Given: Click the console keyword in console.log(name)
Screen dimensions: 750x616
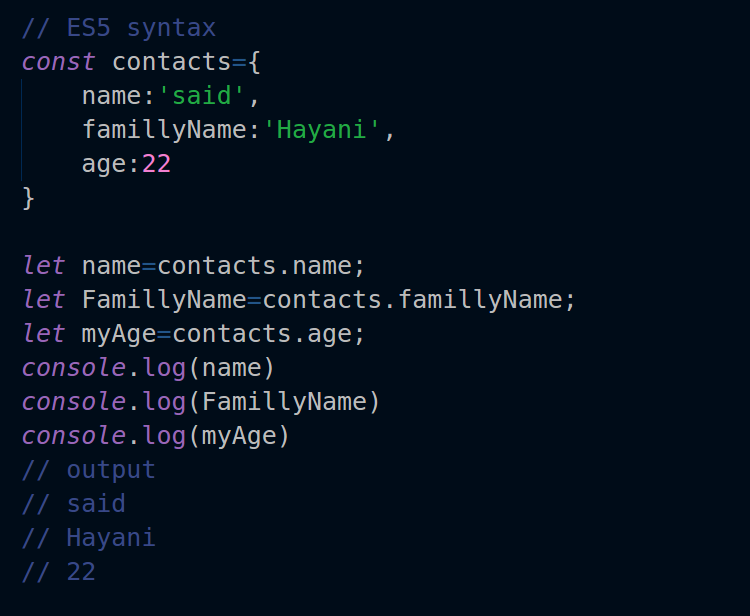Looking at the screenshot, I should pos(73,367).
